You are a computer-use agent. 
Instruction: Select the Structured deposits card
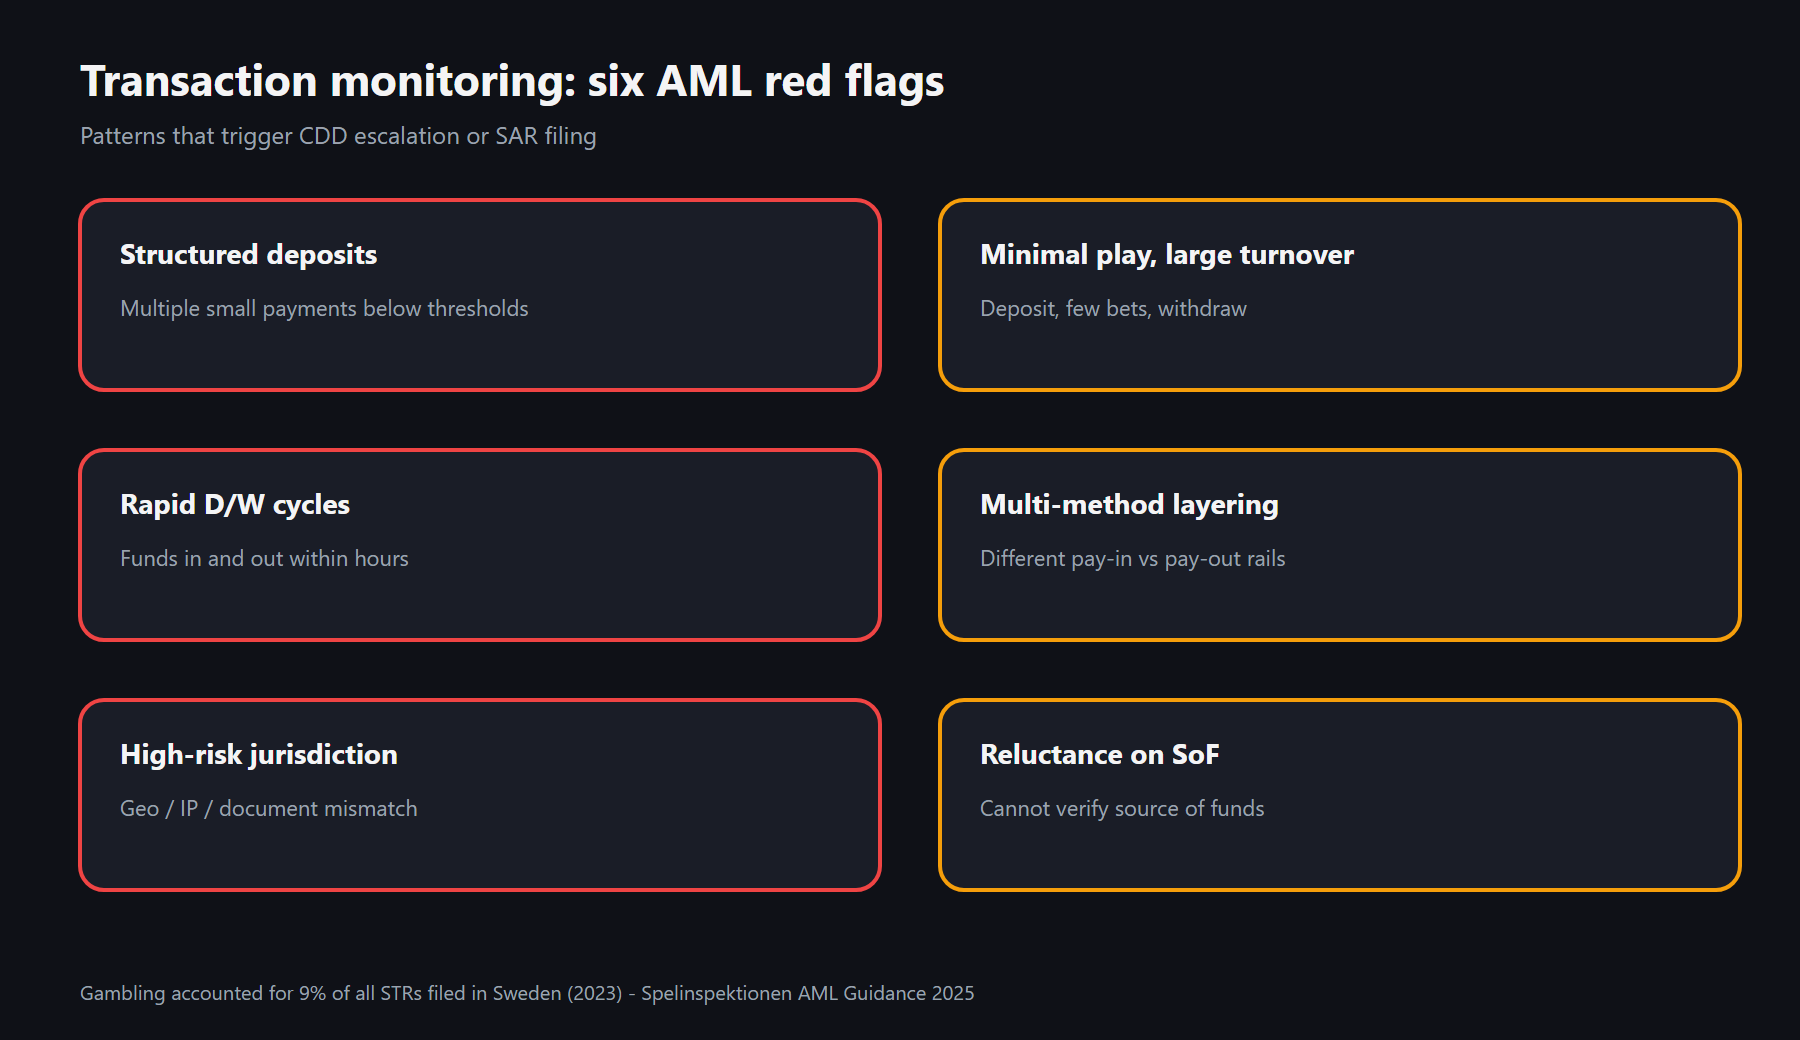pyautogui.click(x=480, y=295)
